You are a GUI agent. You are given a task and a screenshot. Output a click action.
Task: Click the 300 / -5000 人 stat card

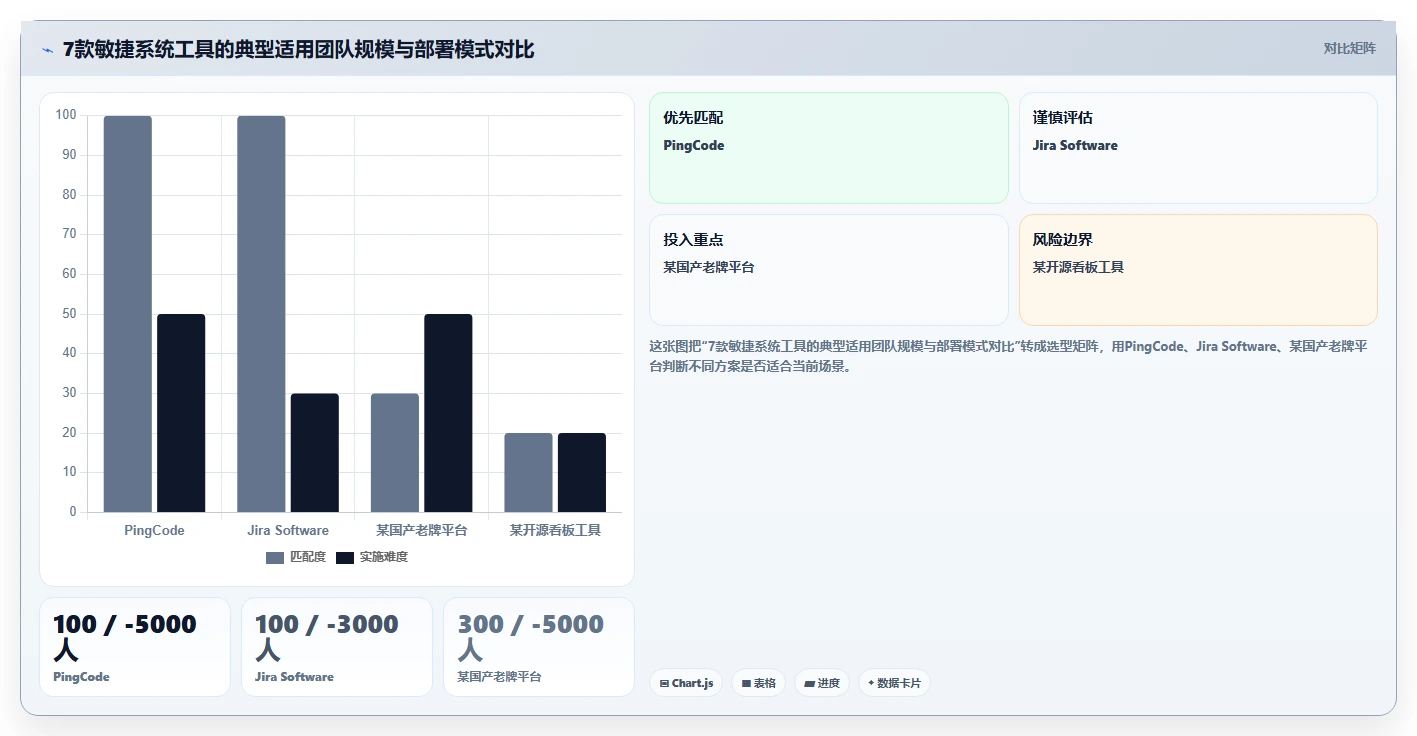click(539, 647)
